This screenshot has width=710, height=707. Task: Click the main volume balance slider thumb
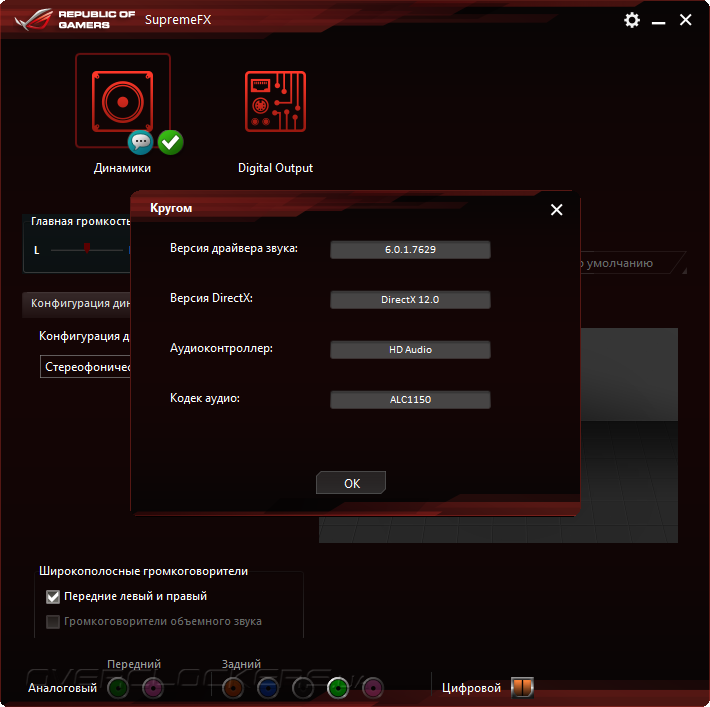point(86,248)
